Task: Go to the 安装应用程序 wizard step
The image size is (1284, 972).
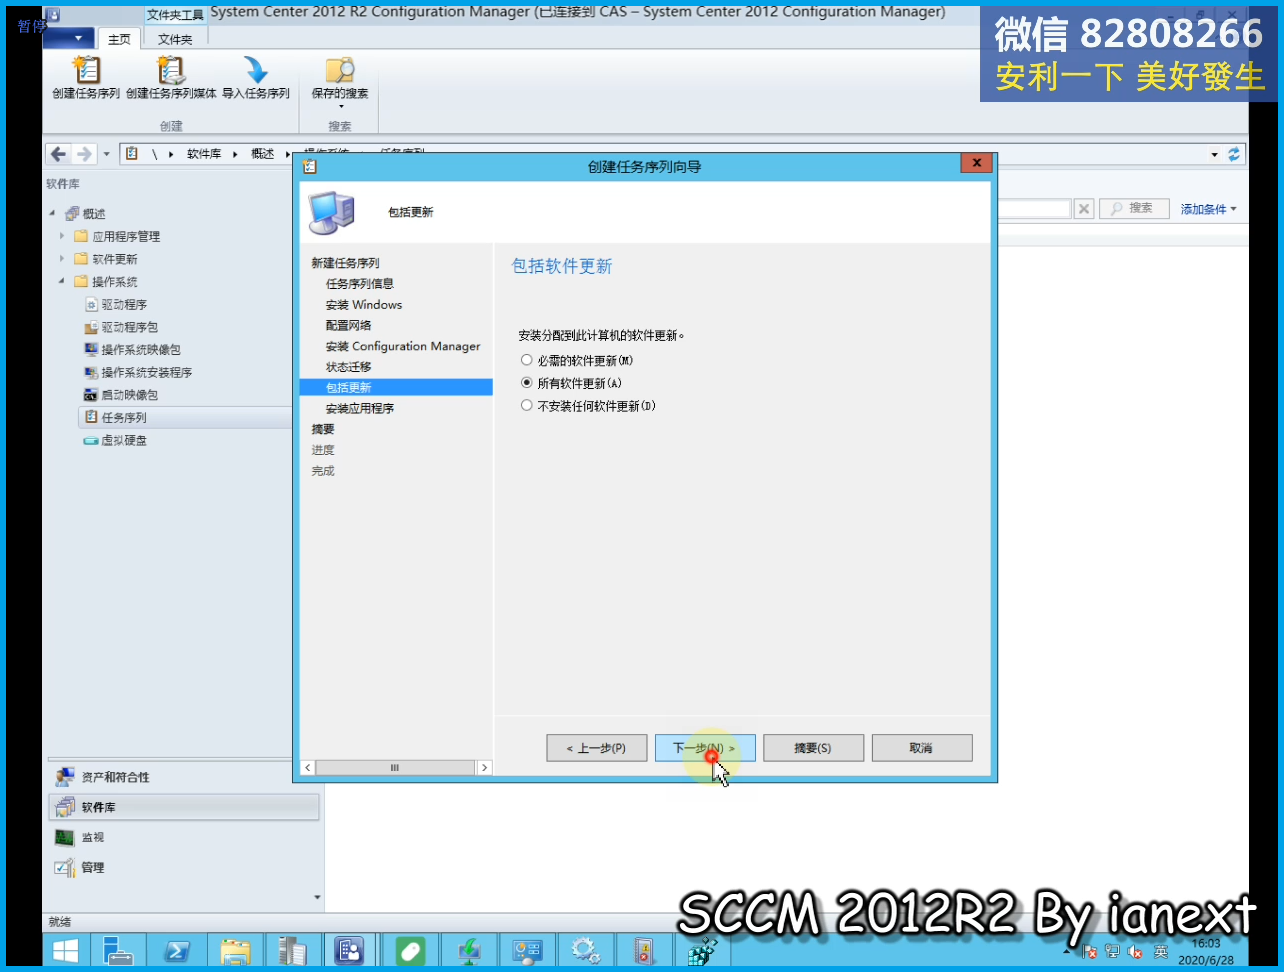Action: pyautogui.click(x=360, y=408)
